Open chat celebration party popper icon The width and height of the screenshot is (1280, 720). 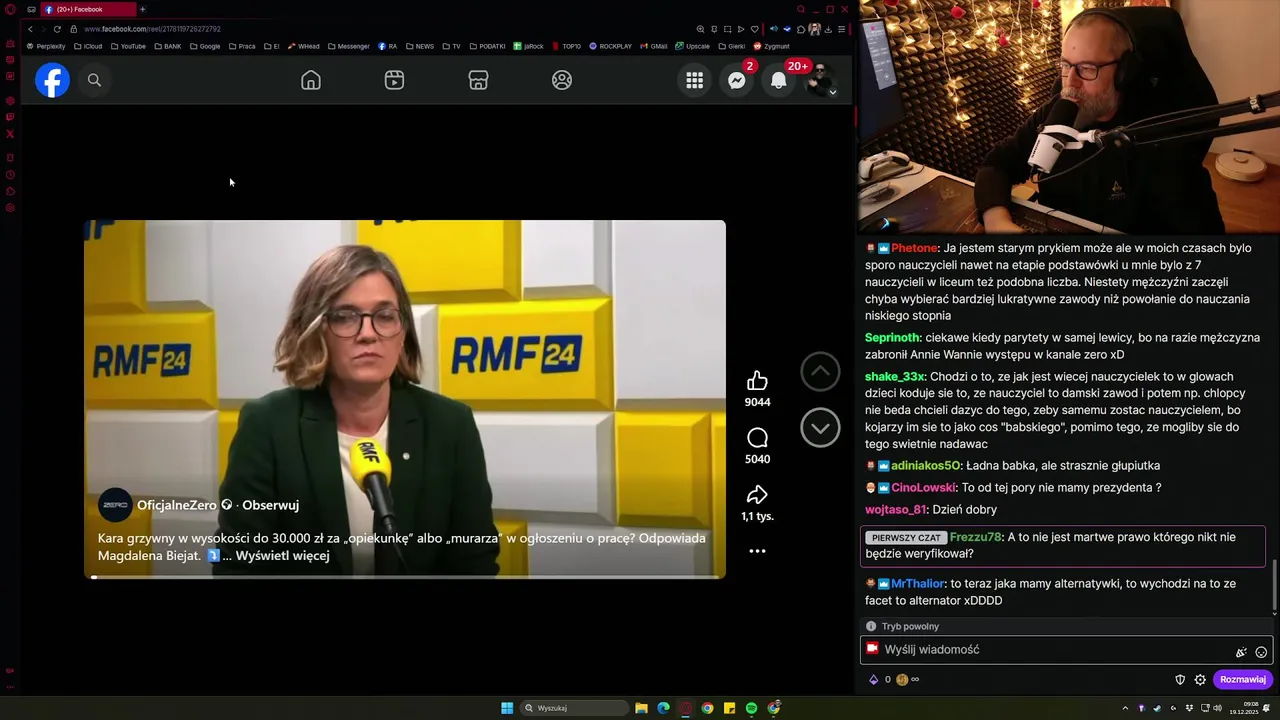pos(1241,651)
